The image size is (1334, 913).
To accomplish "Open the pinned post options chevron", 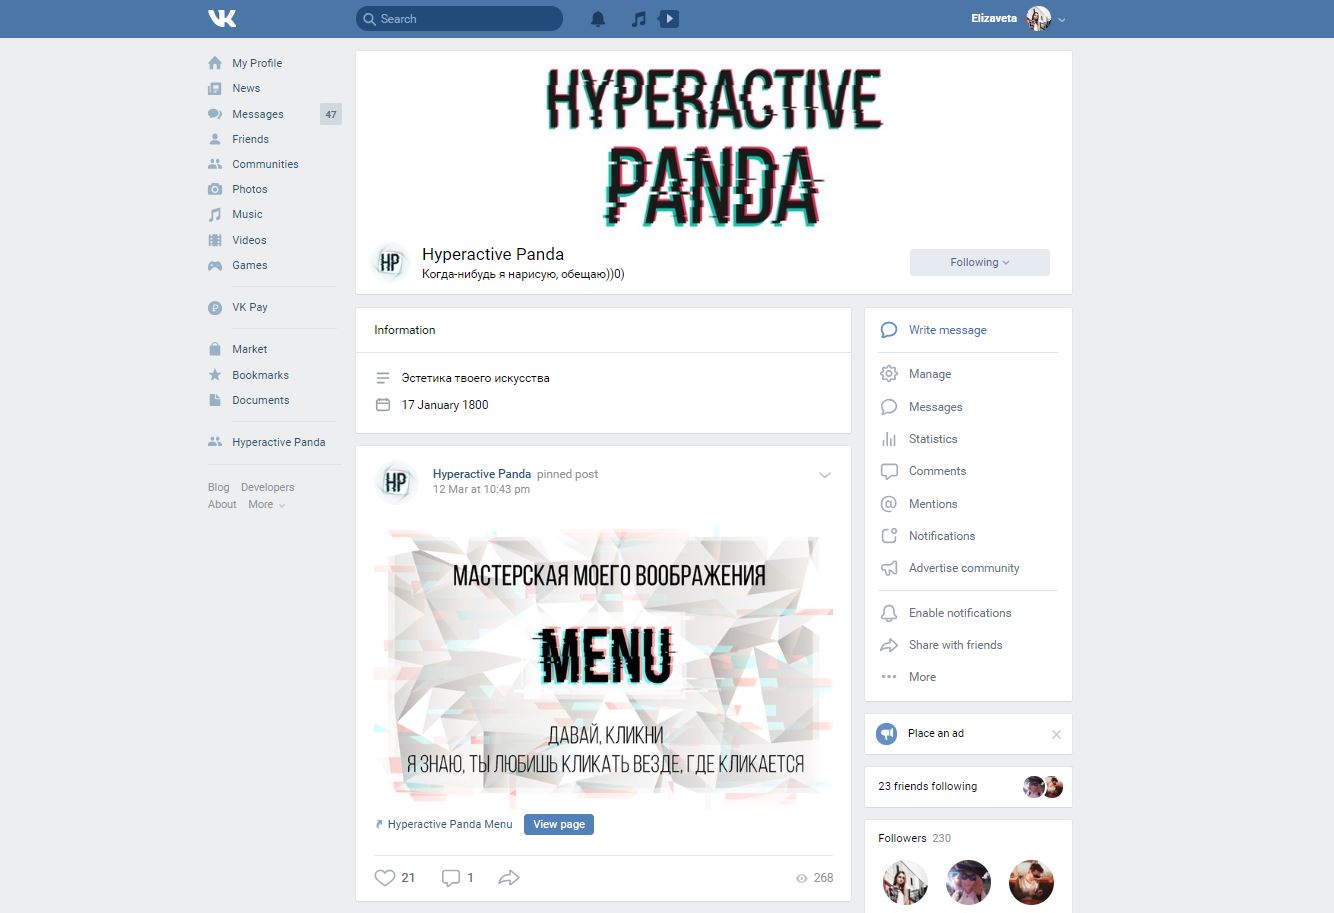I will [825, 475].
